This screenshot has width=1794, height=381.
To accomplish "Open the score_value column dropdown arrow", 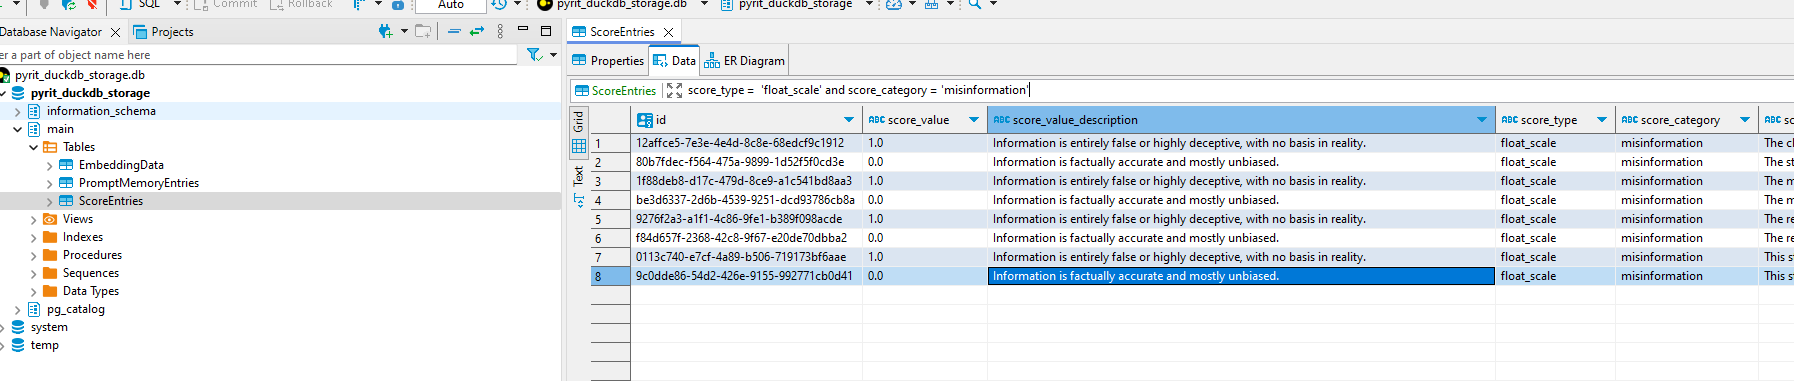I will pos(973,120).
